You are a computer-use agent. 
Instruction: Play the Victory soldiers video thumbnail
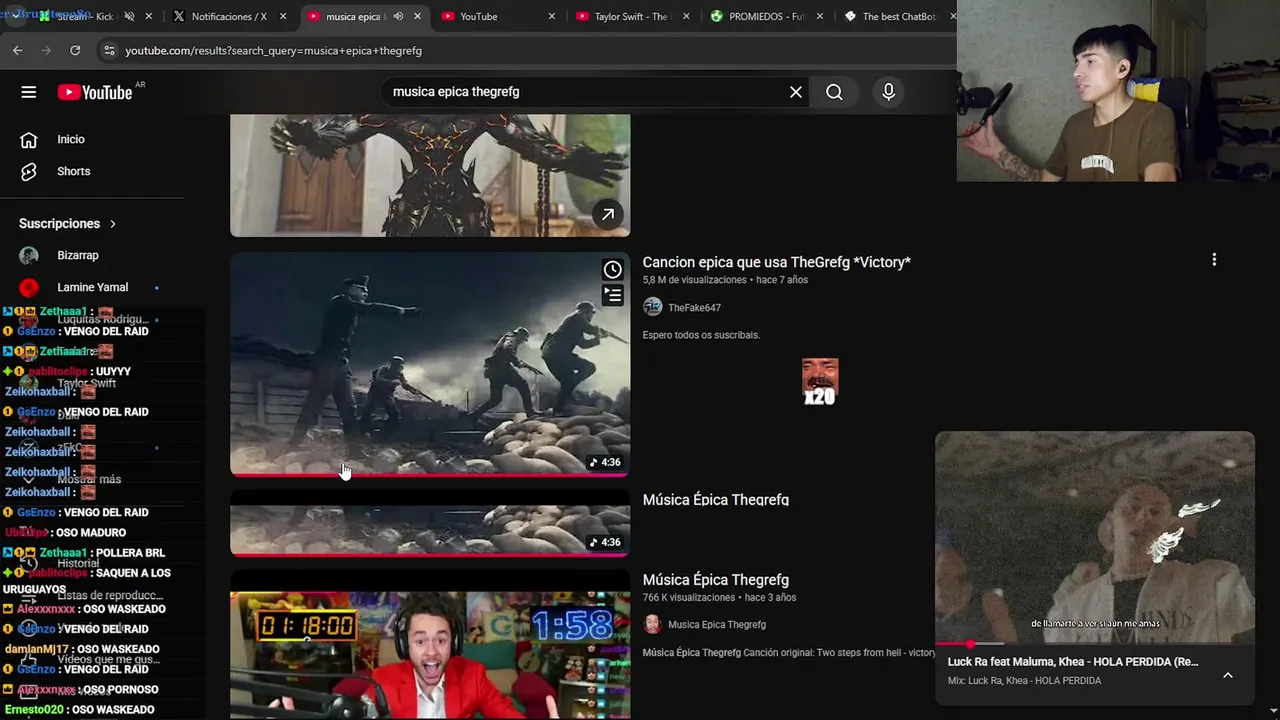pyautogui.click(x=430, y=364)
